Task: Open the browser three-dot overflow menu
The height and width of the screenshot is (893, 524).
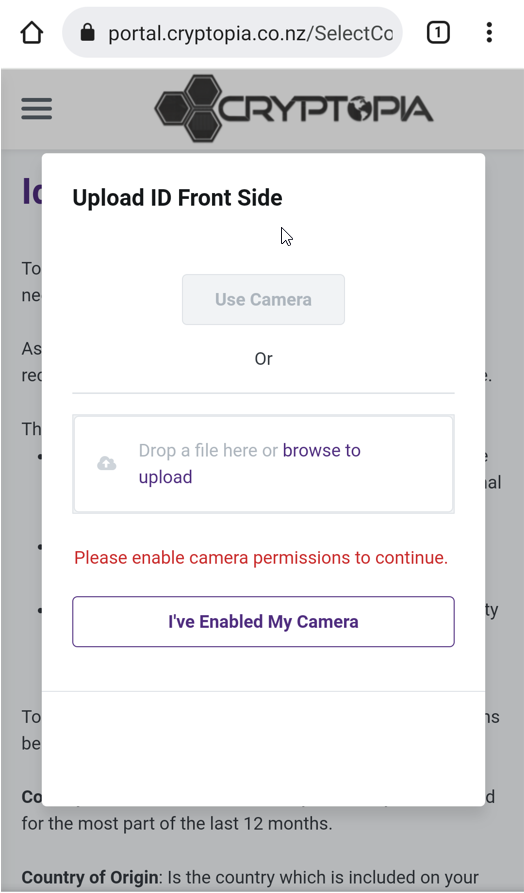Action: pos(489,33)
